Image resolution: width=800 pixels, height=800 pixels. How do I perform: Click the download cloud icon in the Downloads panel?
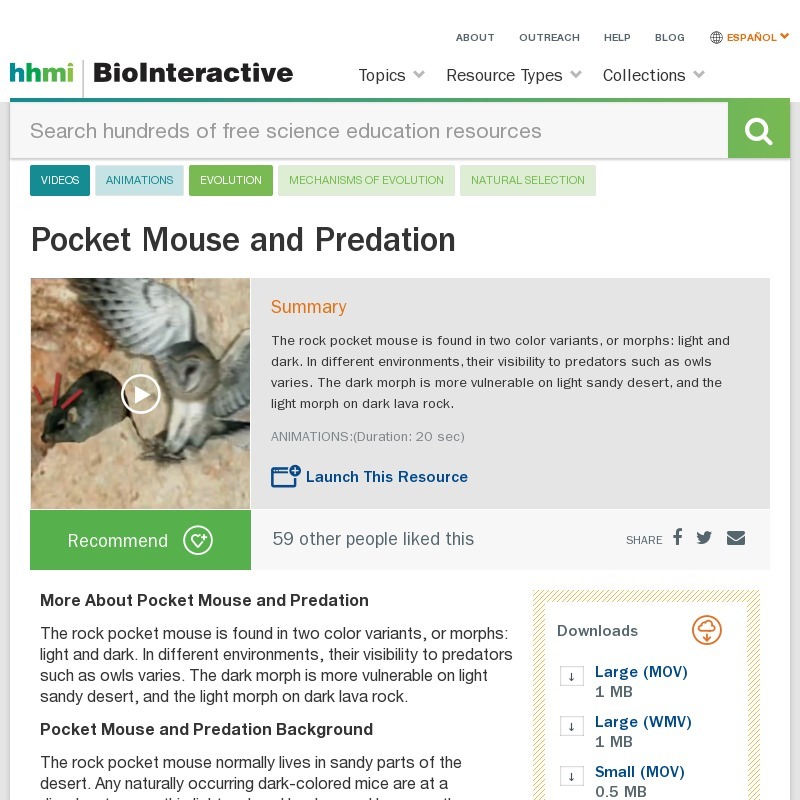pos(707,630)
